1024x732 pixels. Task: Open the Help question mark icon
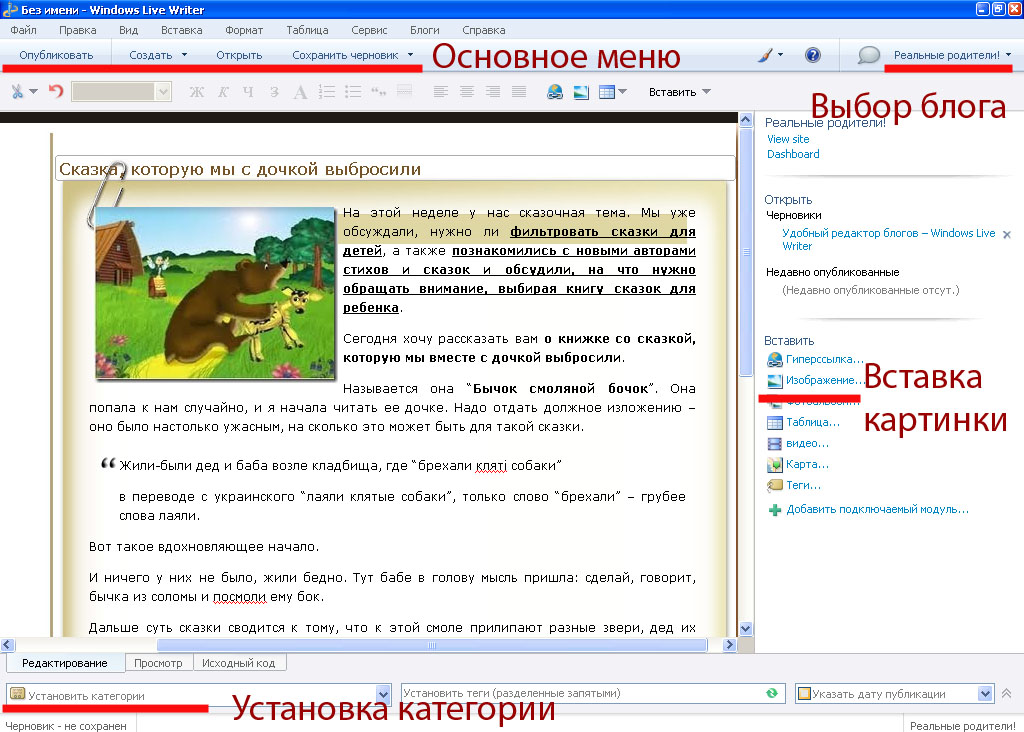pyautogui.click(x=812, y=56)
